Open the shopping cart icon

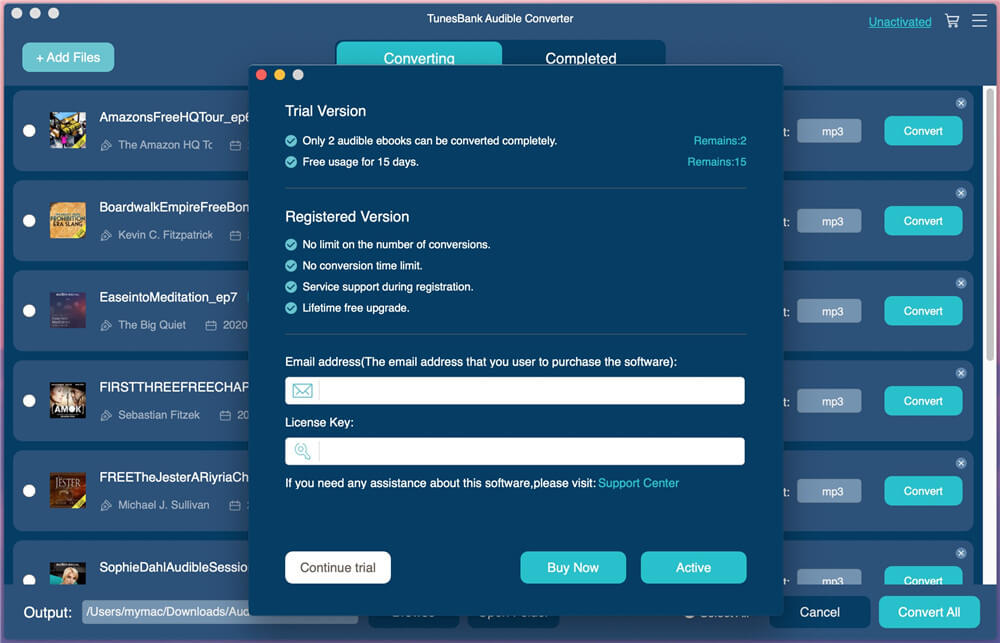pos(952,21)
